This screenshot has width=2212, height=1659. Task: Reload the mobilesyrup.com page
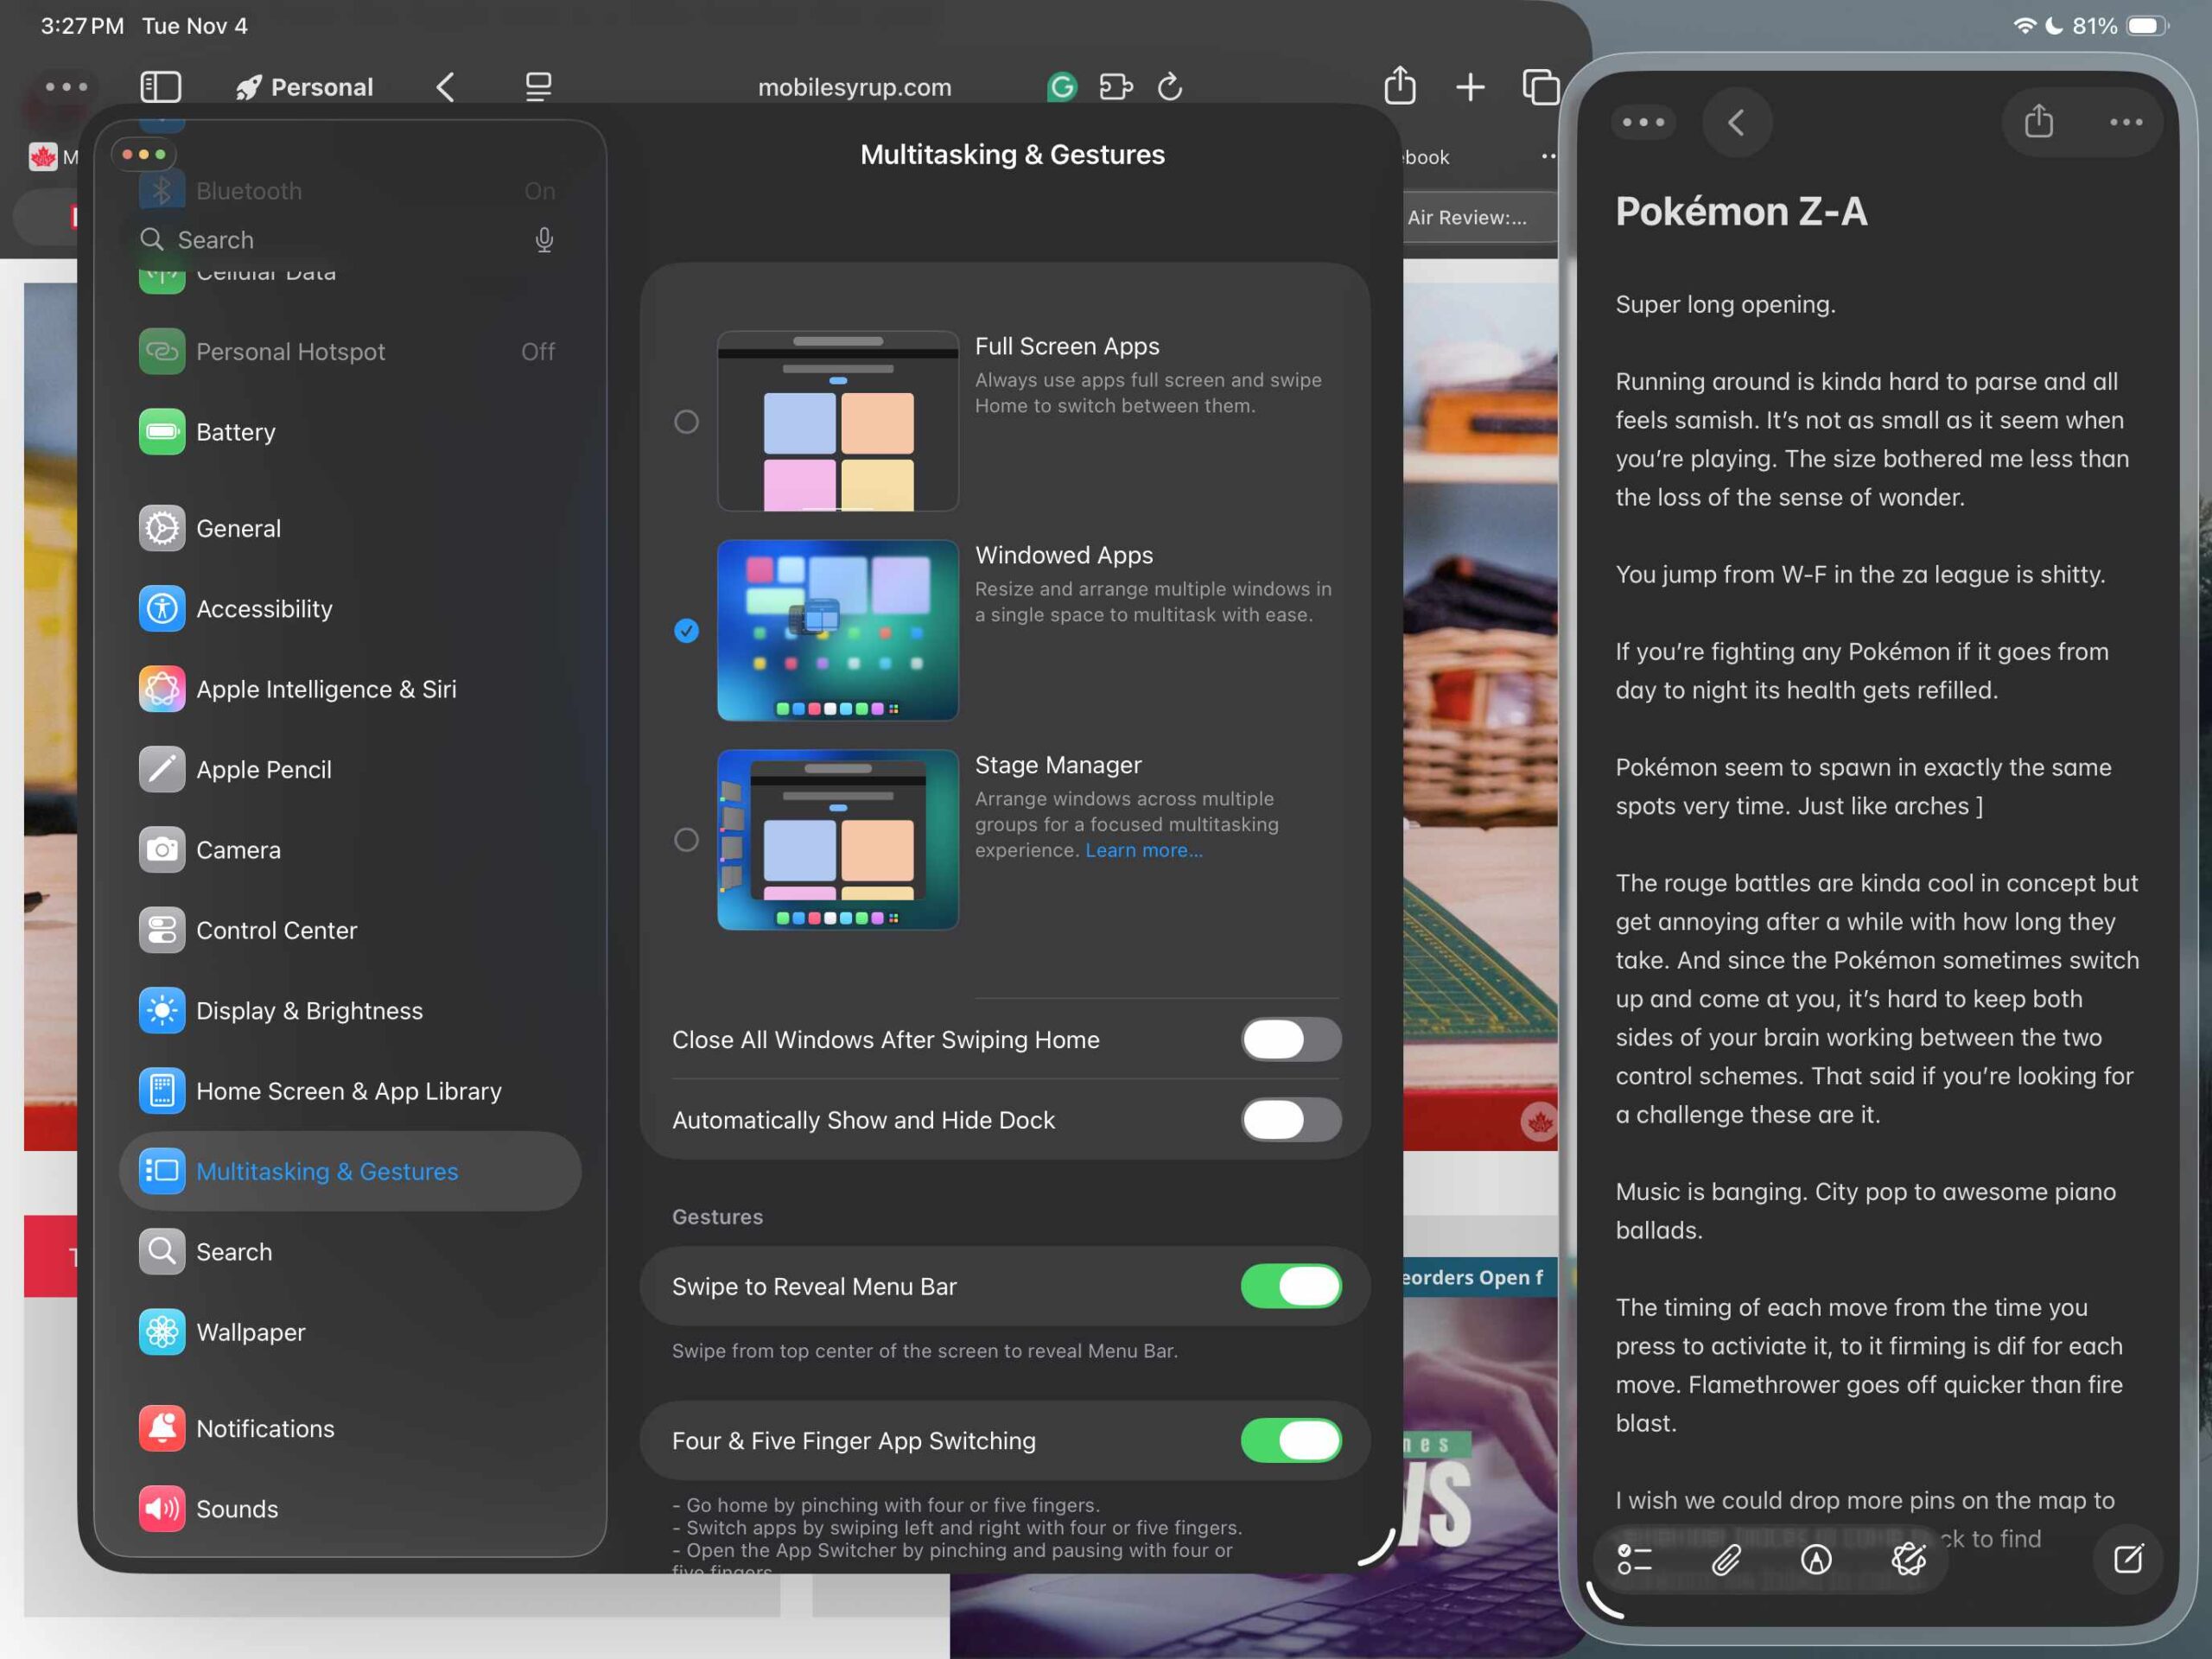tap(1169, 87)
